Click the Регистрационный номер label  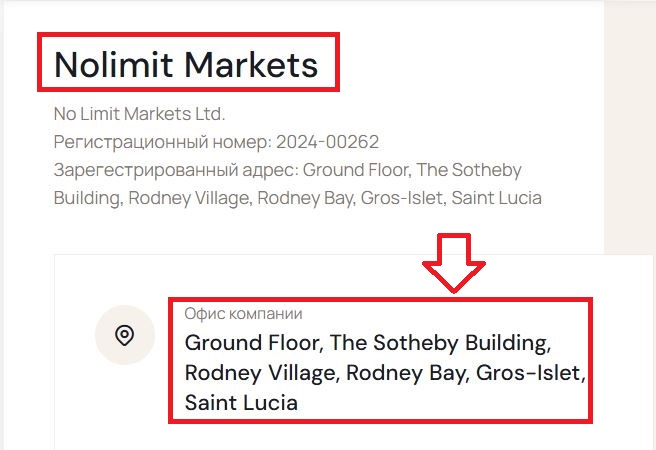pyautogui.click(x=162, y=142)
